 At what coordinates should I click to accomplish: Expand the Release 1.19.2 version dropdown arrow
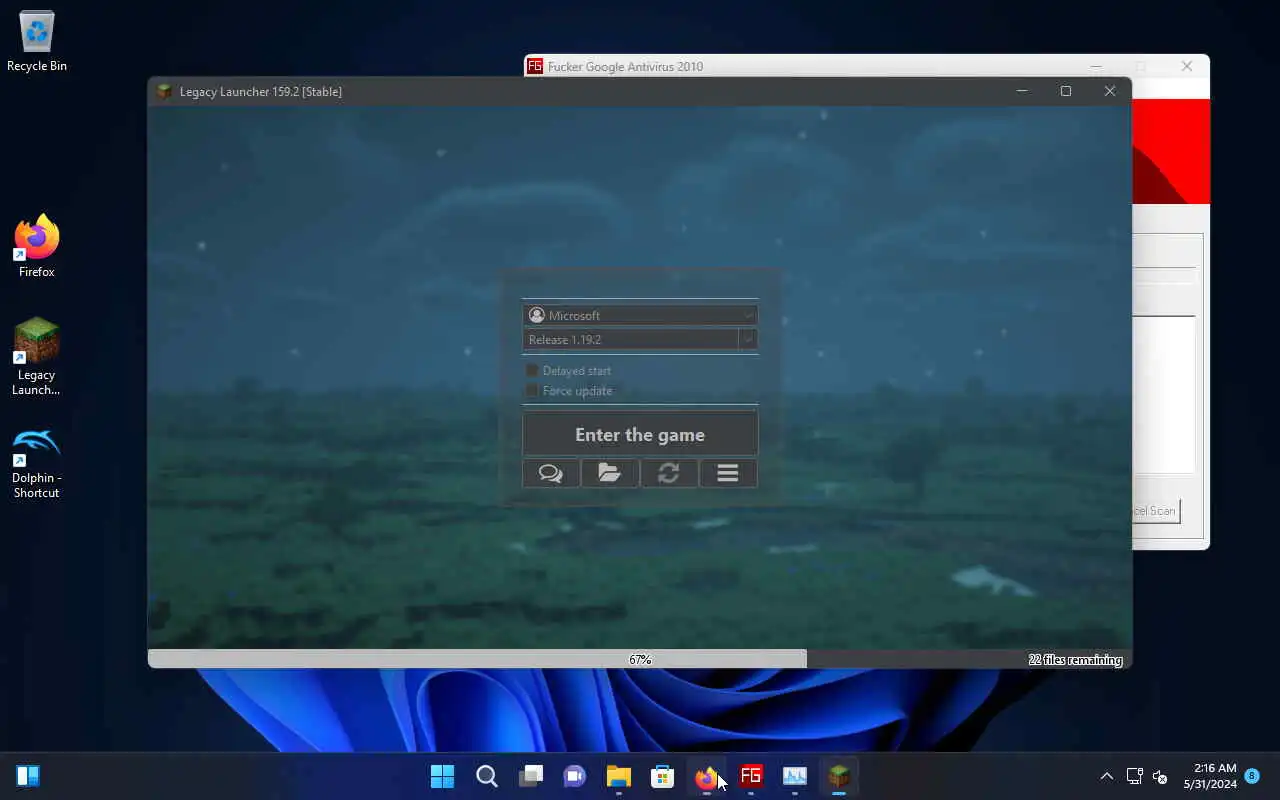click(x=748, y=340)
